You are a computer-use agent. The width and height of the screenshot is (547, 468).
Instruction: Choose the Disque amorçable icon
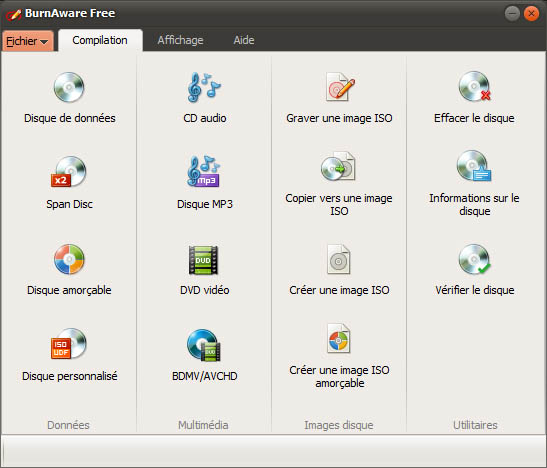coord(69,259)
